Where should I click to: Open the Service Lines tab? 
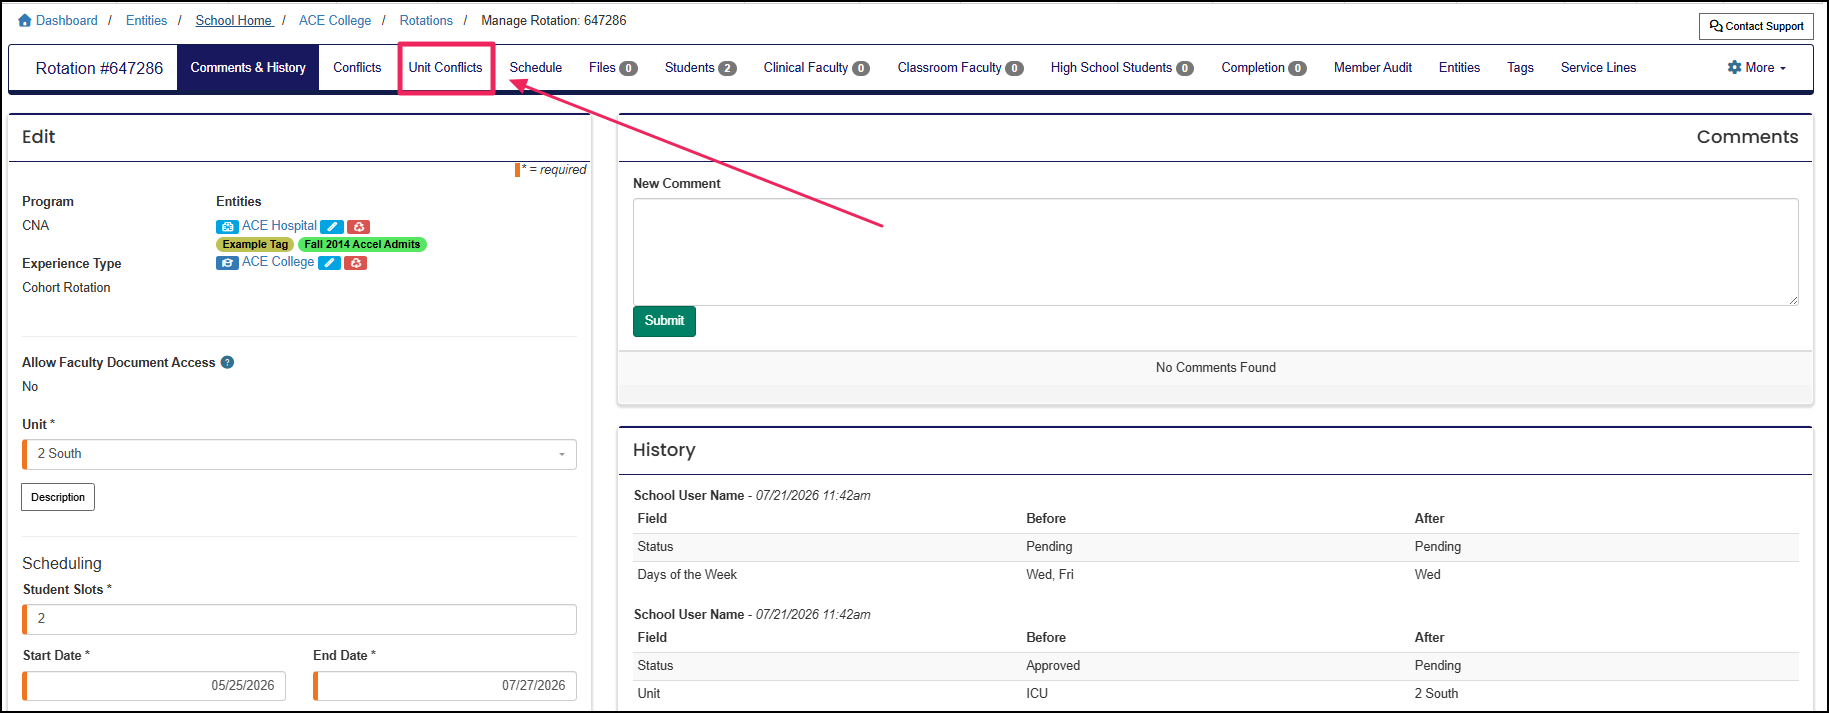pyautogui.click(x=1598, y=67)
